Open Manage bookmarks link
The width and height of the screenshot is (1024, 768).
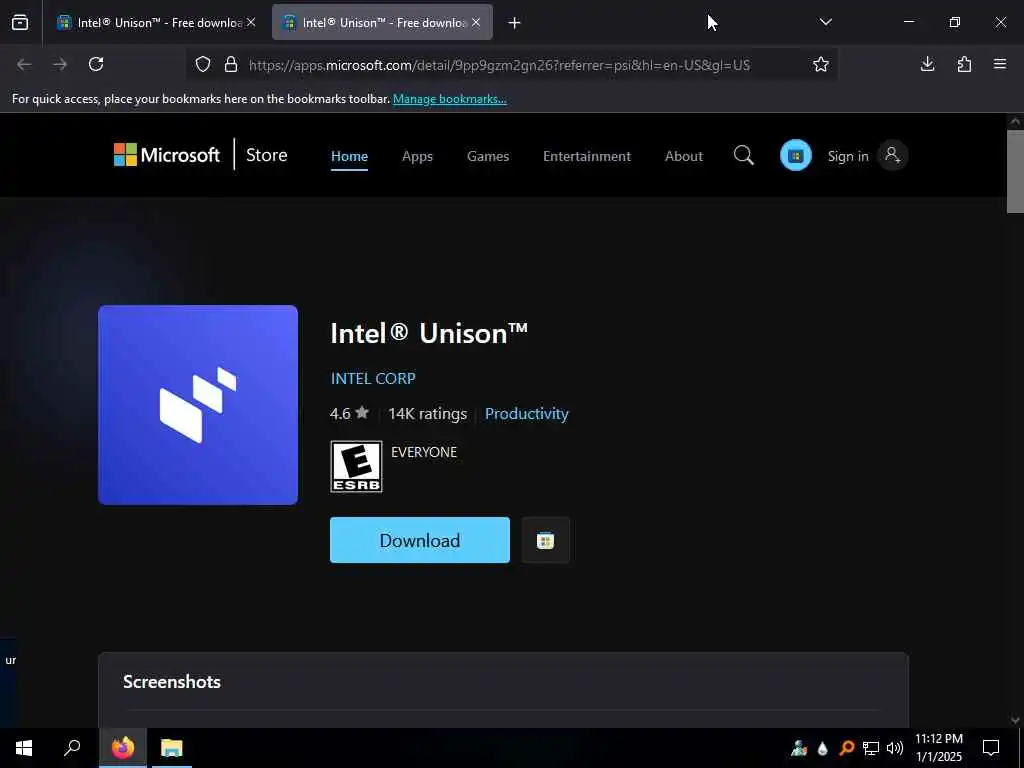pyautogui.click(x=449, y=99)
